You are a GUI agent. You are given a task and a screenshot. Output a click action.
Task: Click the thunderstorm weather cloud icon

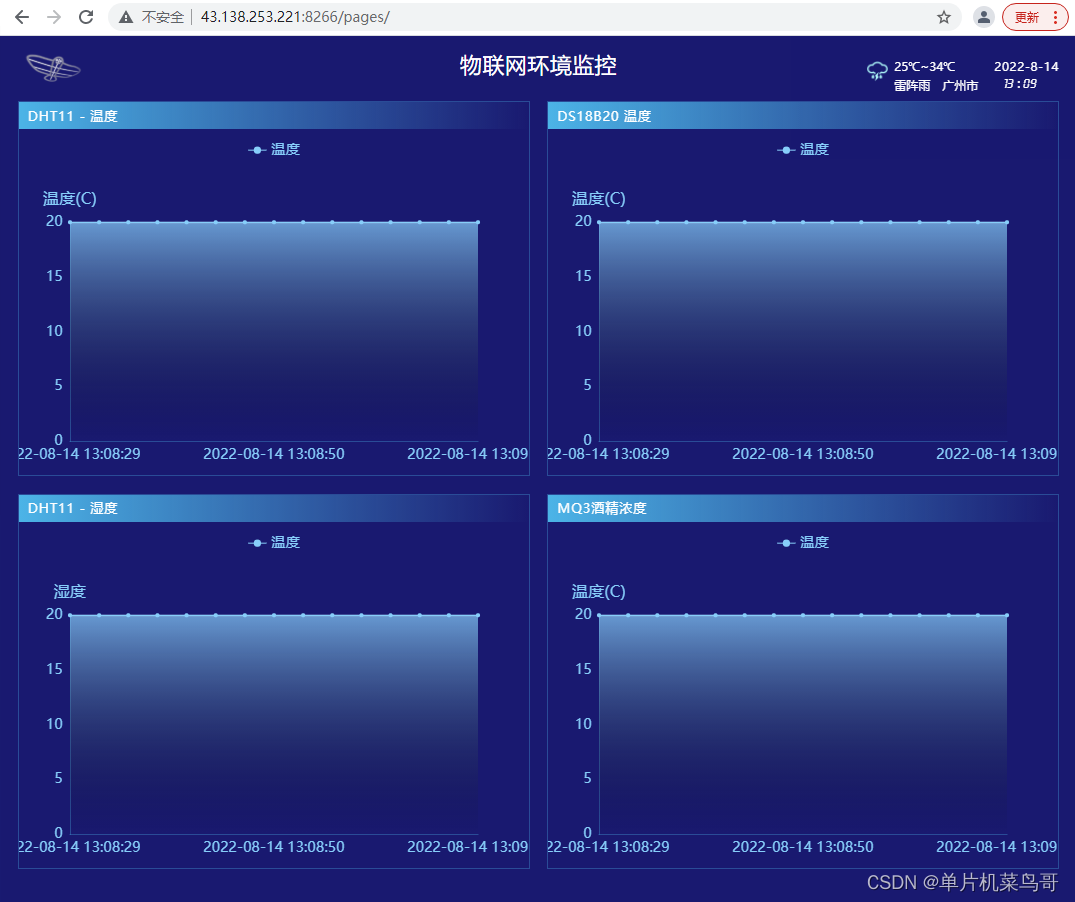tap(877, 70)
